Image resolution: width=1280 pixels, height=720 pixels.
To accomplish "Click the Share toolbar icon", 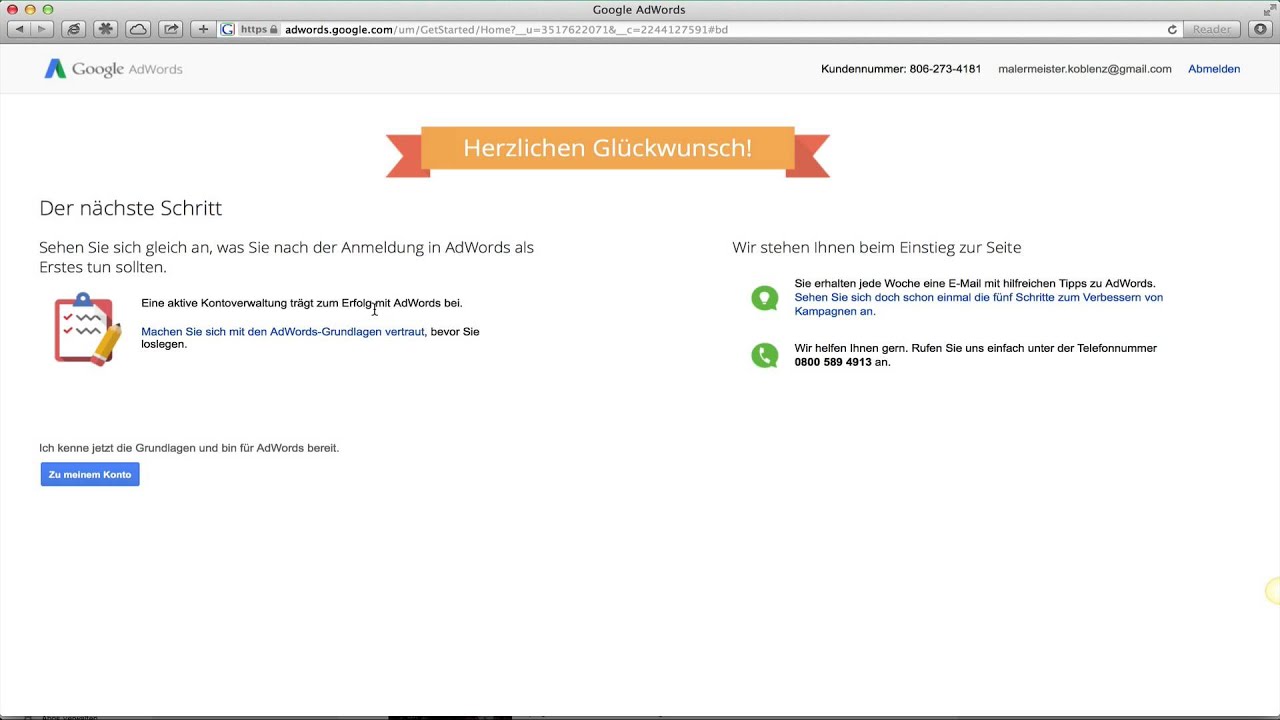I will tap(171, 29).
